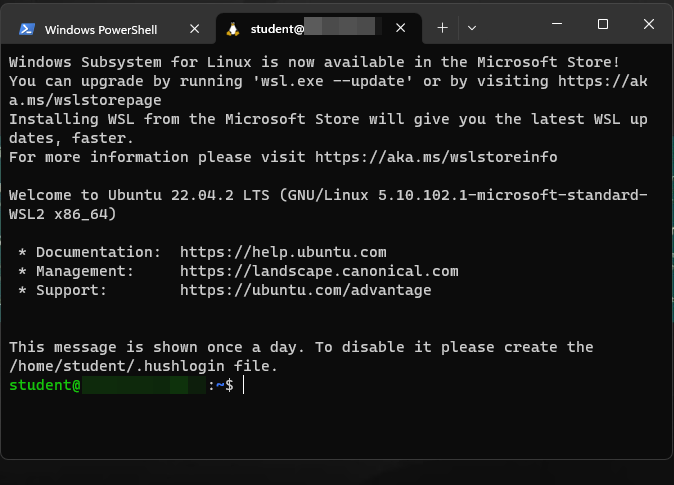
Task: Click the 'WSL2 x86_64)' text
Action: (x=63, y=214)
